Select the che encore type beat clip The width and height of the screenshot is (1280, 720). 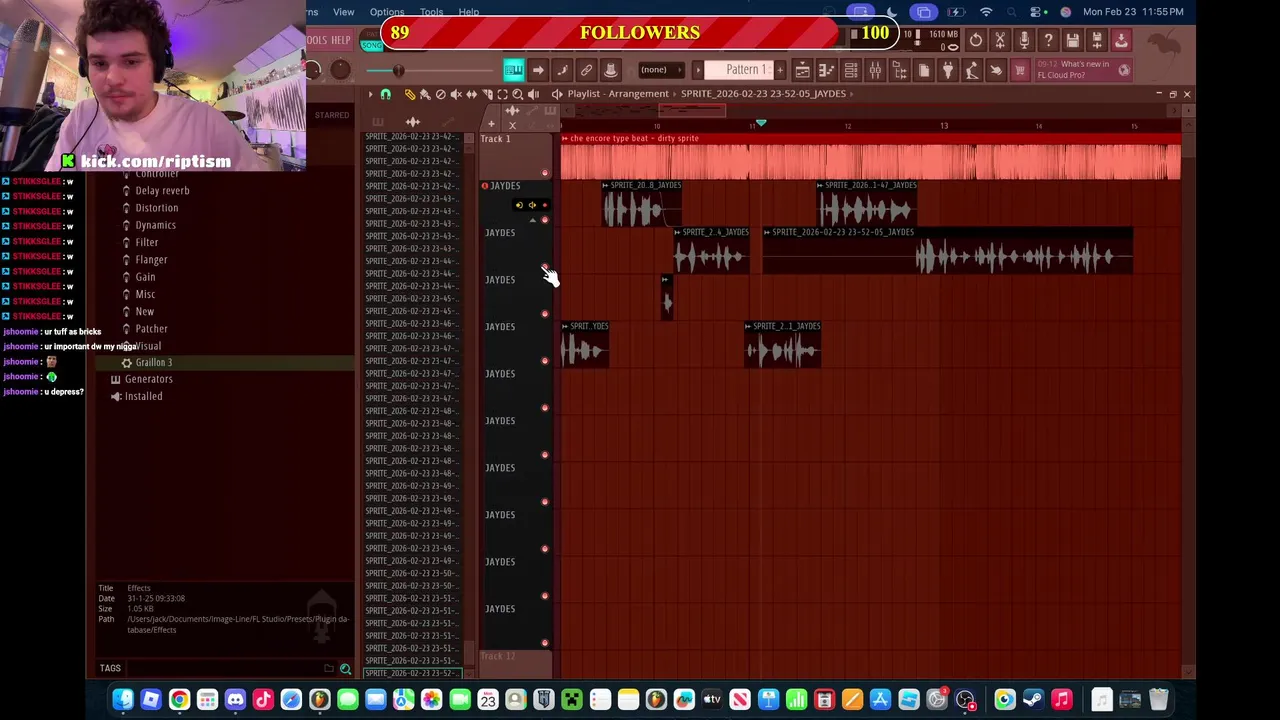[x=870, y=157]
